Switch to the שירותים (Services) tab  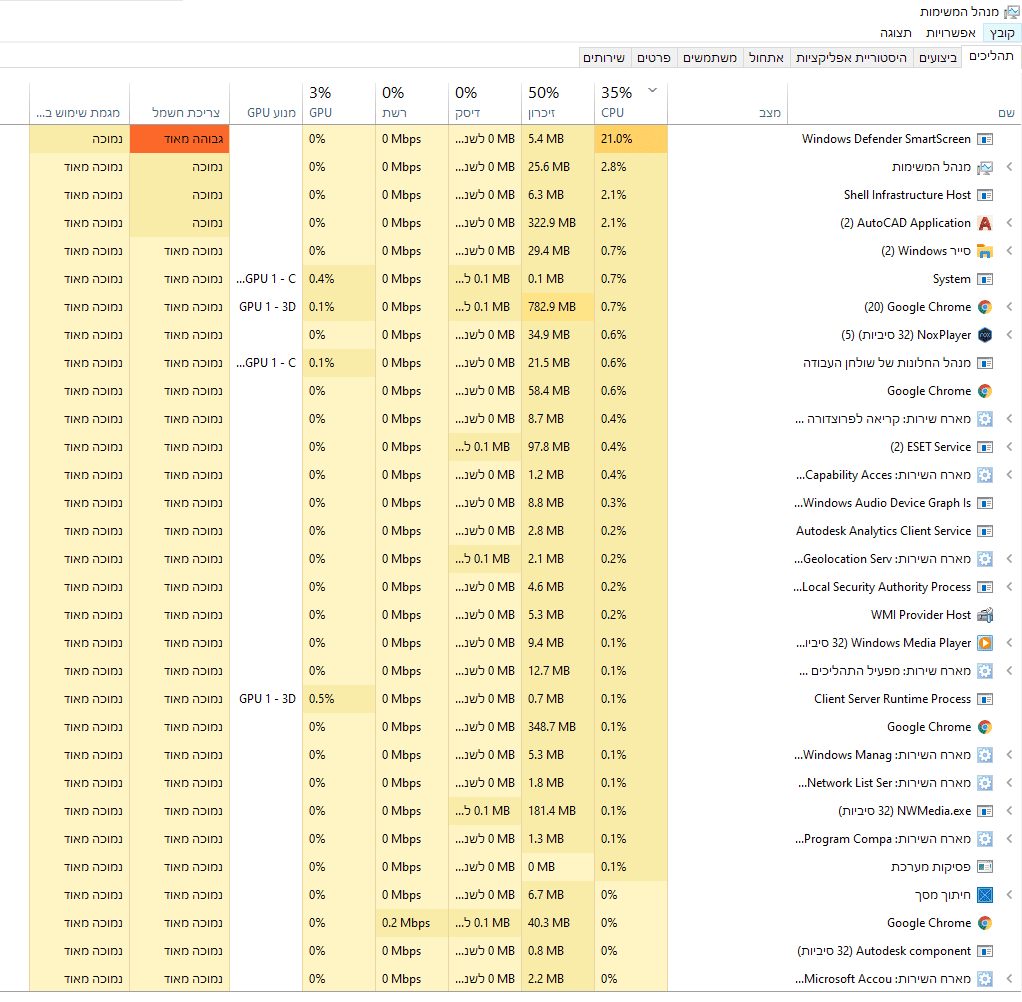(x=604, y=58)
